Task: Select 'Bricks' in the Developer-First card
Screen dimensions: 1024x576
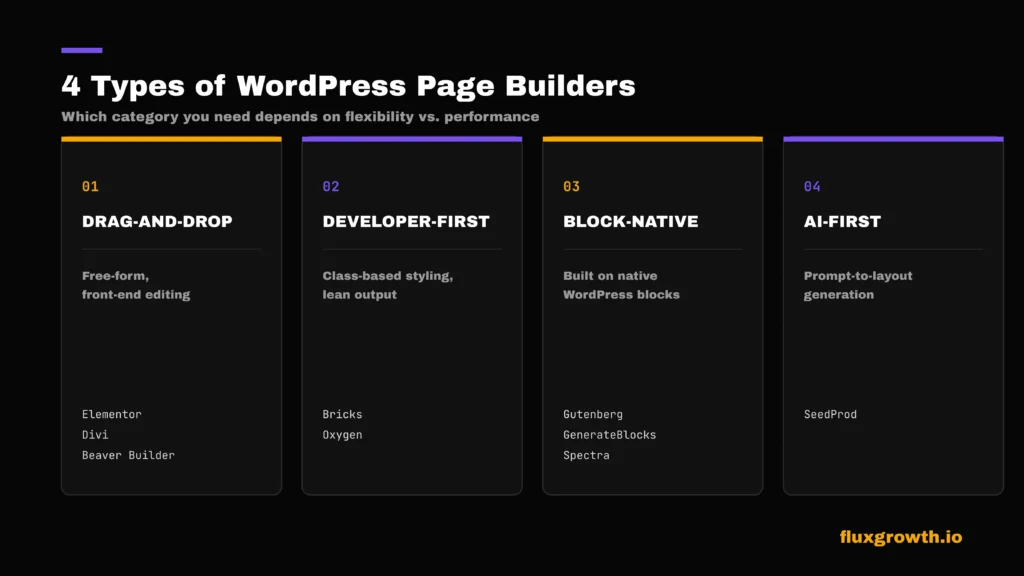Action: 342,415
